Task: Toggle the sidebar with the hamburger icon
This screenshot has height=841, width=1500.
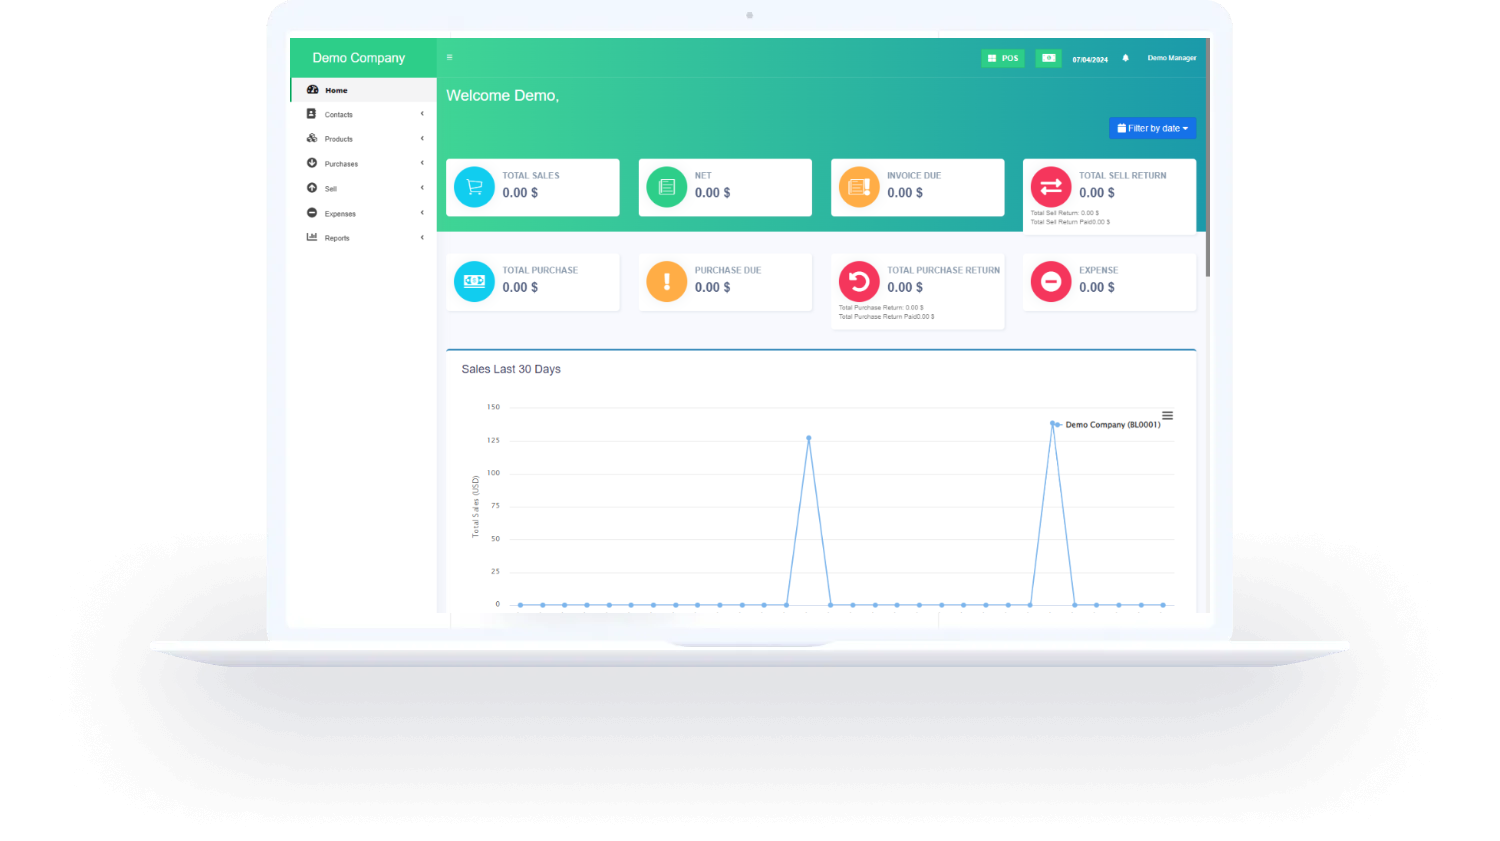Action: (449, 57)
